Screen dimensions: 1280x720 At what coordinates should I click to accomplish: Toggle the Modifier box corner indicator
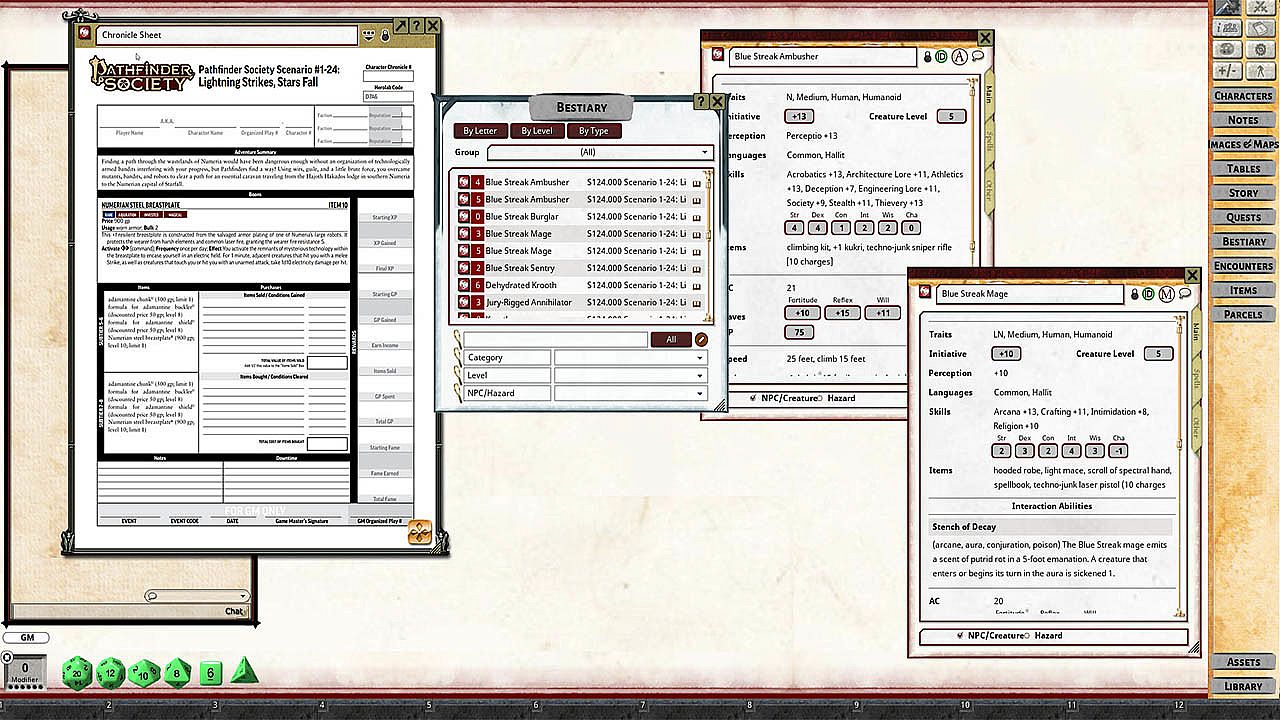(7, 657)
